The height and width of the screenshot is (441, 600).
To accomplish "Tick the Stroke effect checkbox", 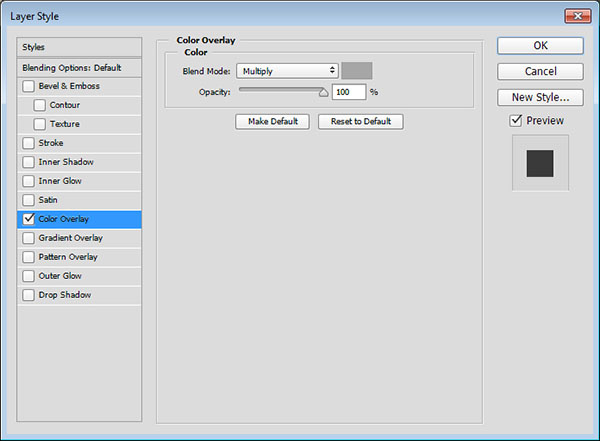I will pos(28,143).
